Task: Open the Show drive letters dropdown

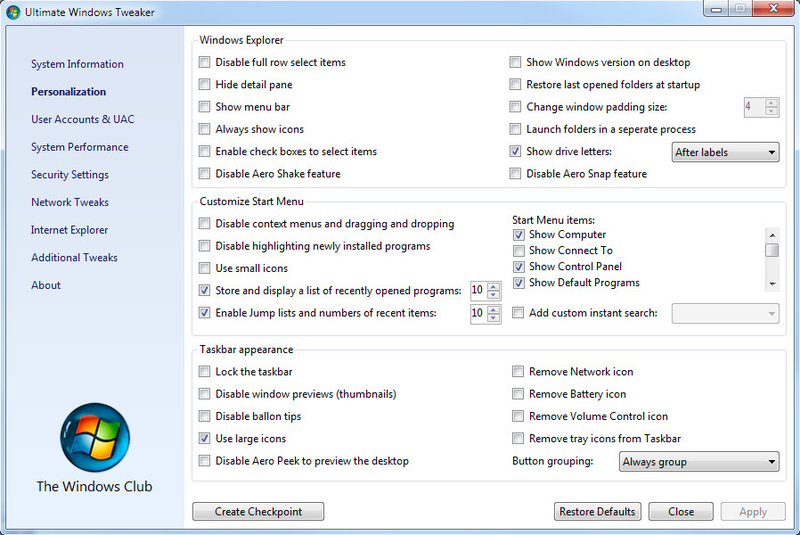Action: point(725,152)
